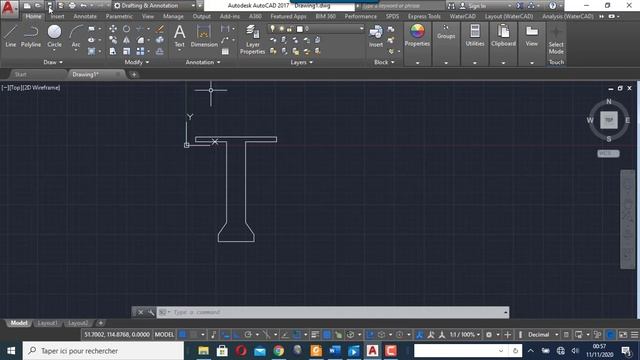Select the Circle tool
The image size is (640, 360).
(x=54, y=36)
